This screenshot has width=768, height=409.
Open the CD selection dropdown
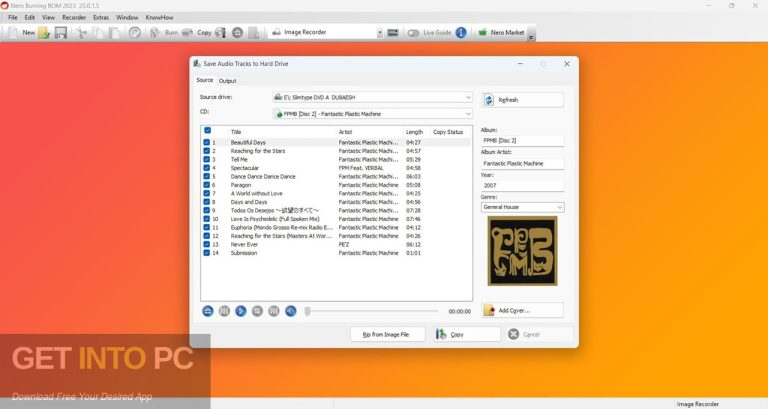[x=372, y=114]
